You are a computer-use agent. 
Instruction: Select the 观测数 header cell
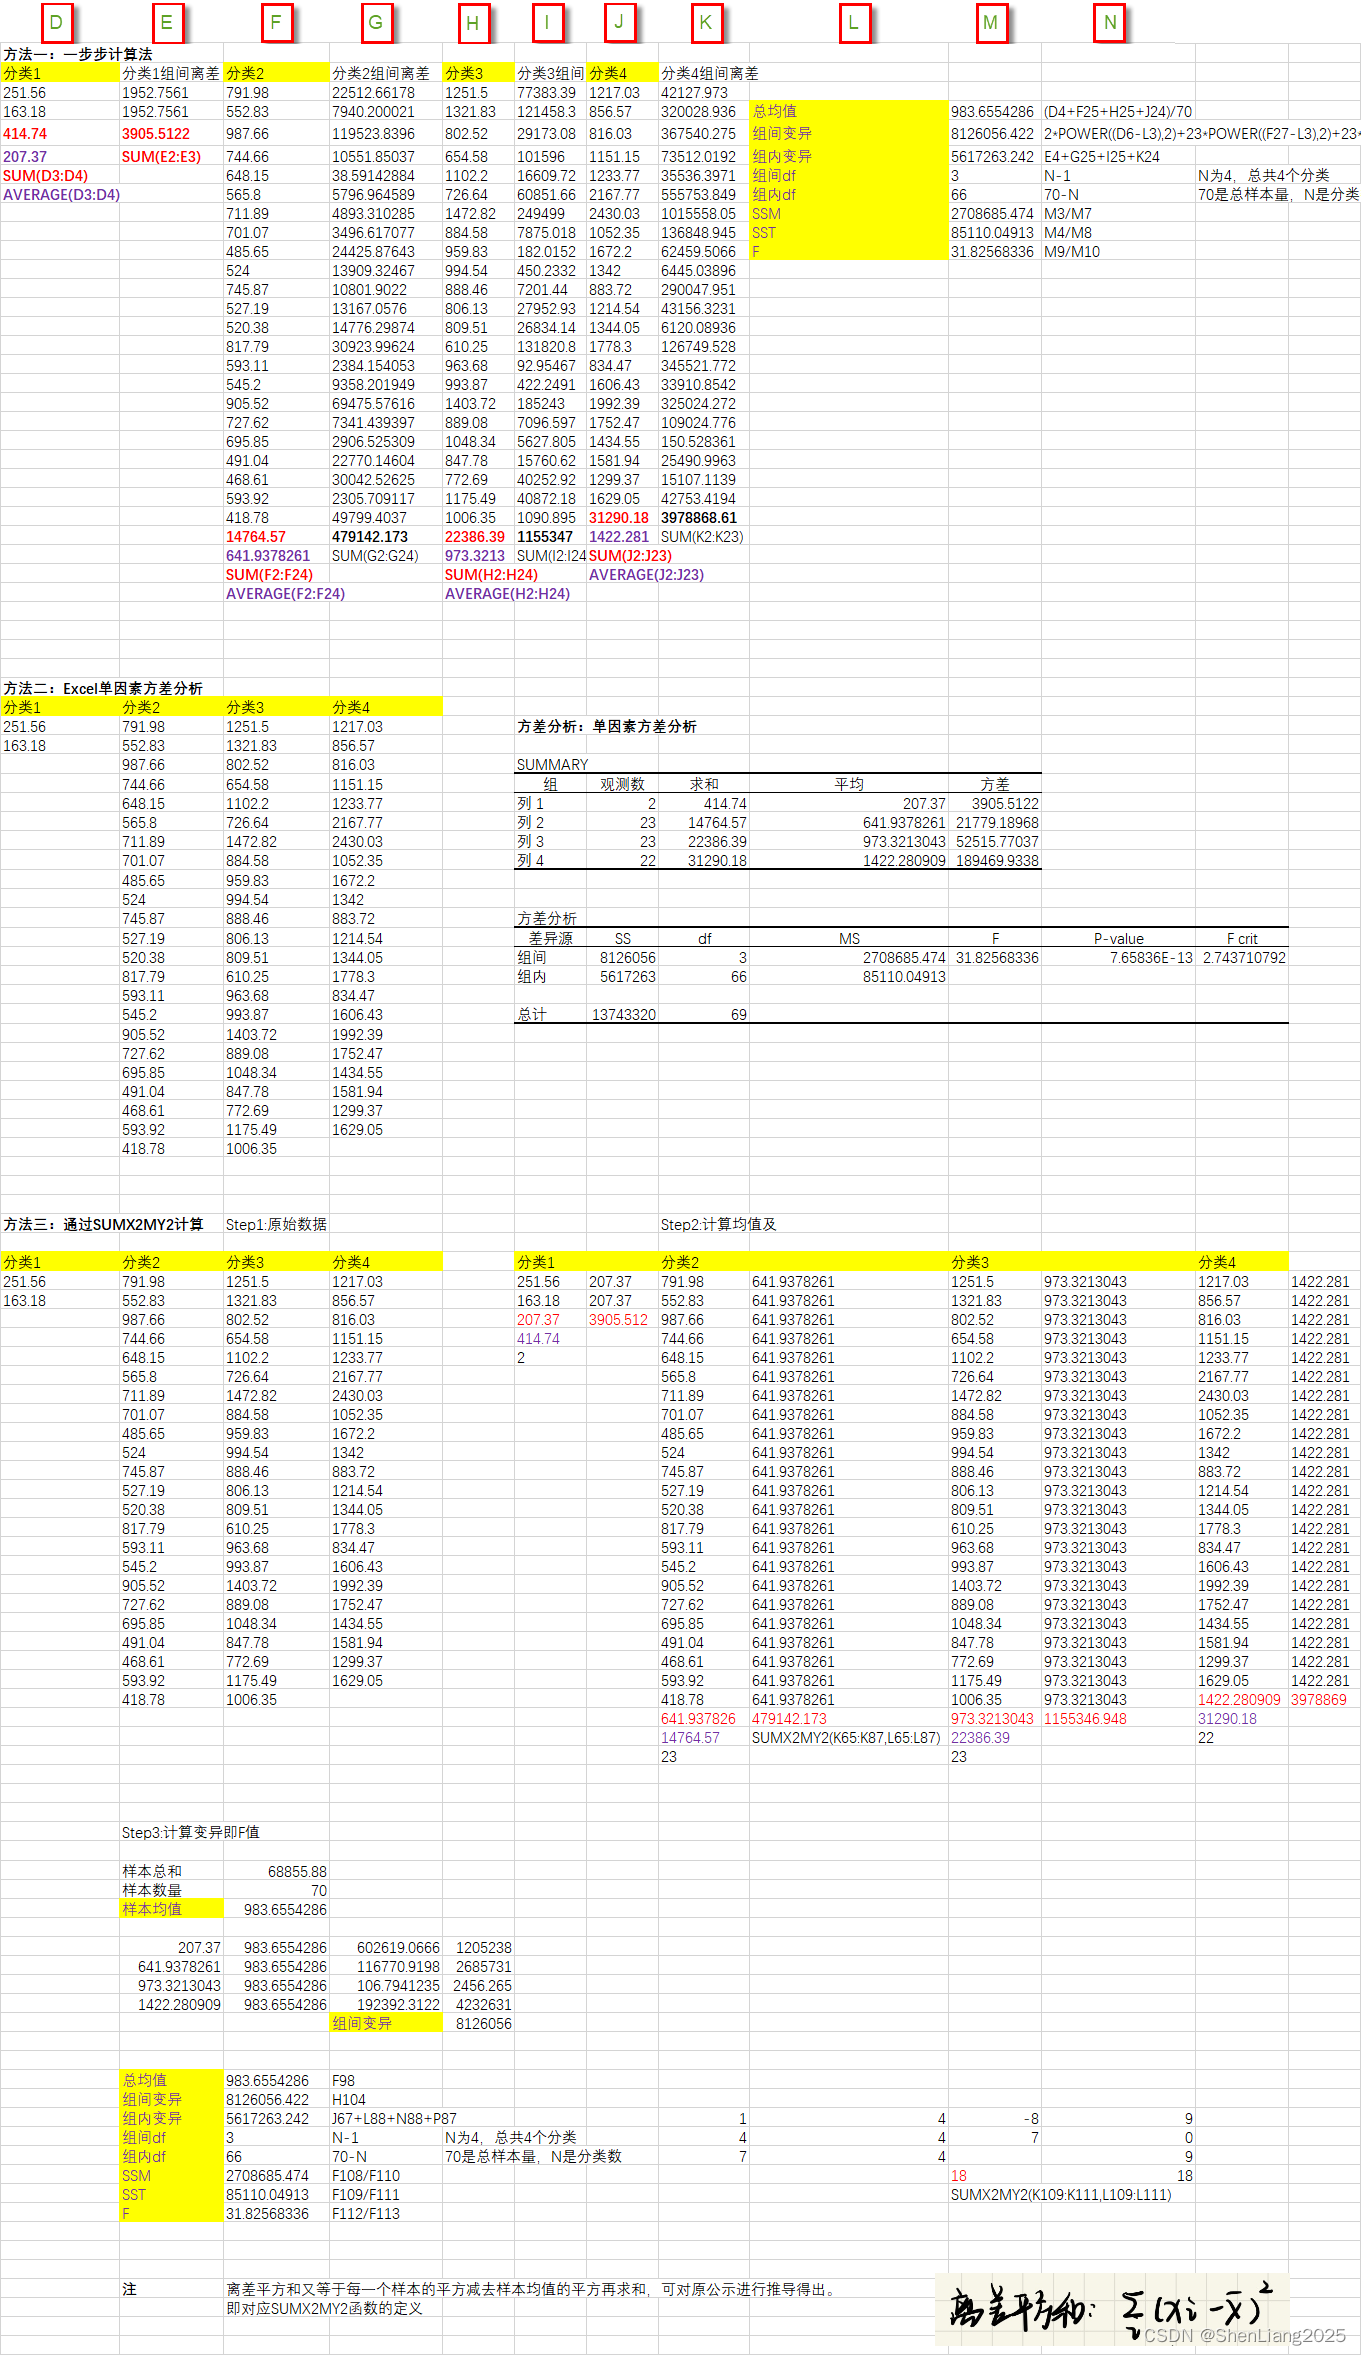click(622, 784)
